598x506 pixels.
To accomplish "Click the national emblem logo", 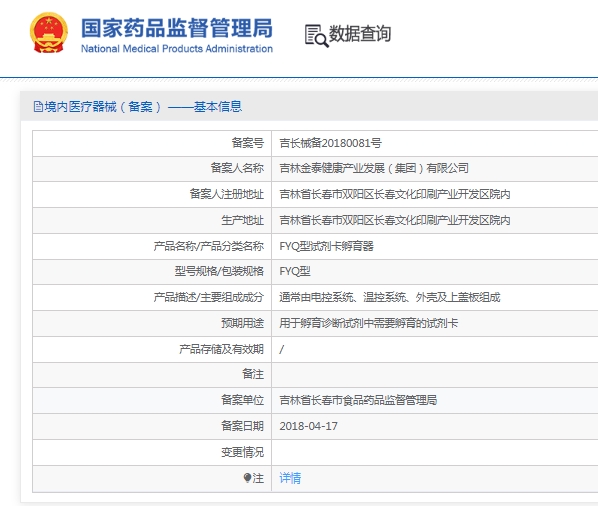I will click(49, 33).
